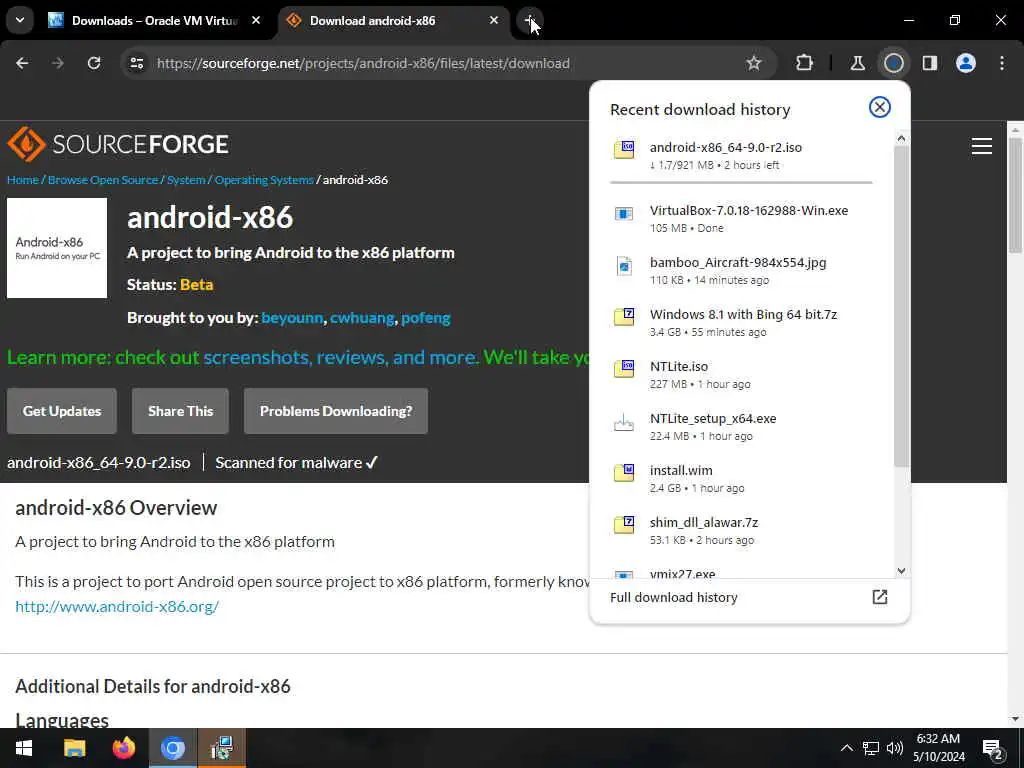Open the tab search dropdown arrow
Screen dimensions: 1024x768
(x=20, y=20)
